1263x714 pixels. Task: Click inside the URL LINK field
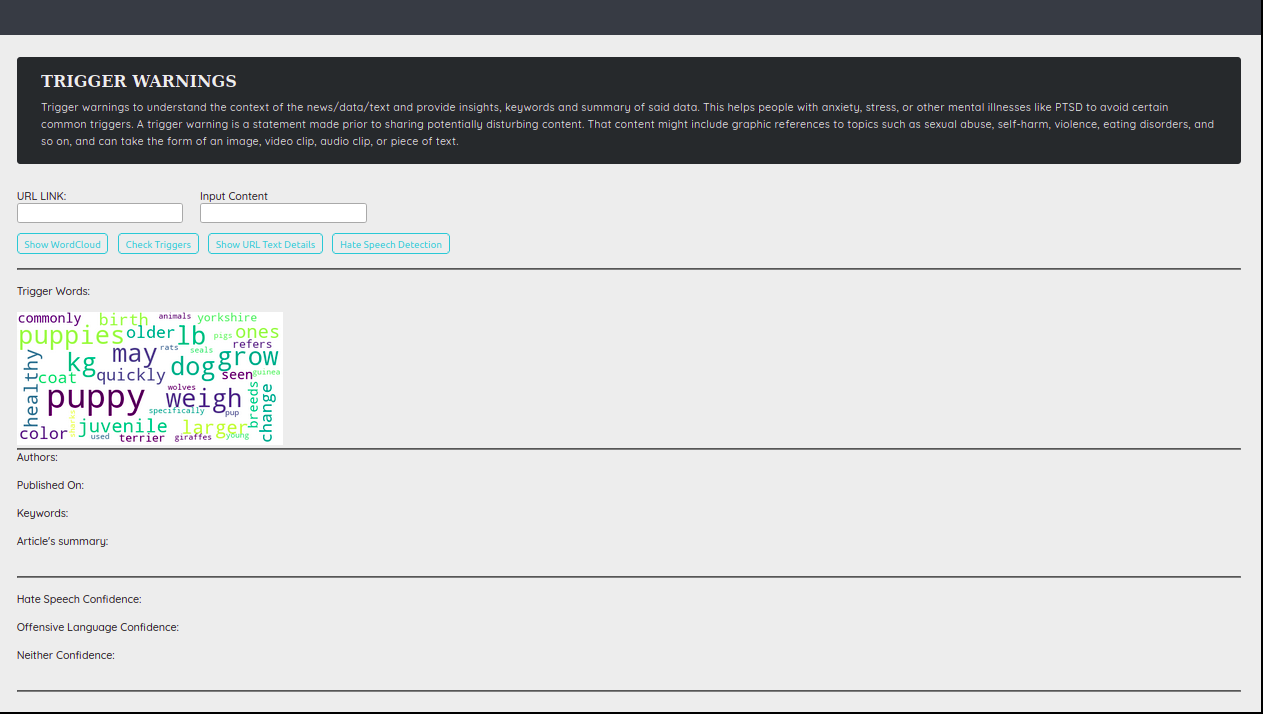pyautogui.click(x=99, y=212)
